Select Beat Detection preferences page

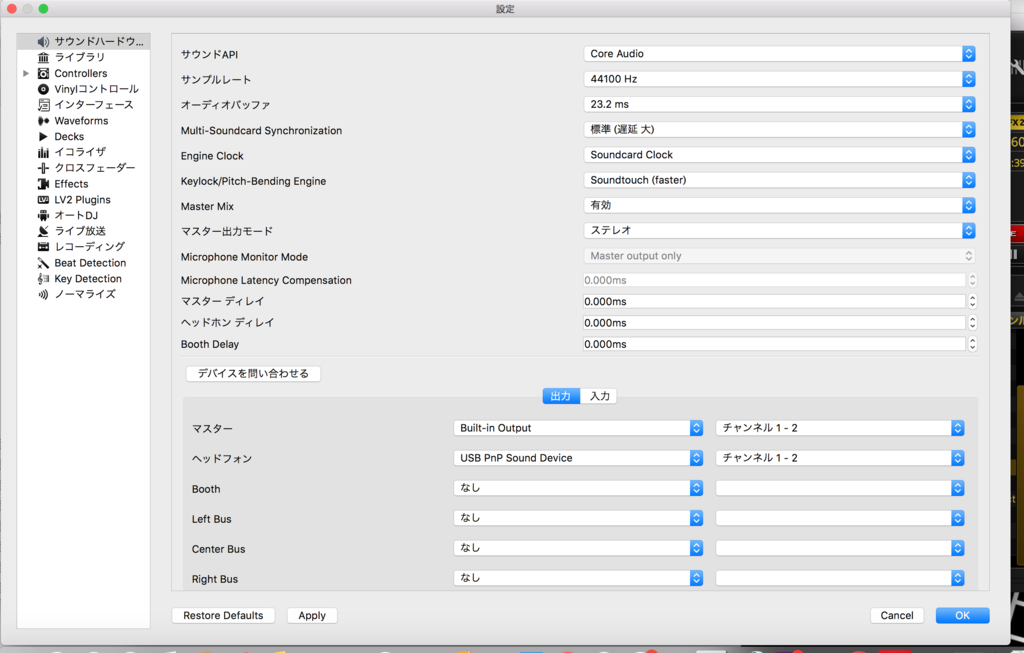pos(90,263)
